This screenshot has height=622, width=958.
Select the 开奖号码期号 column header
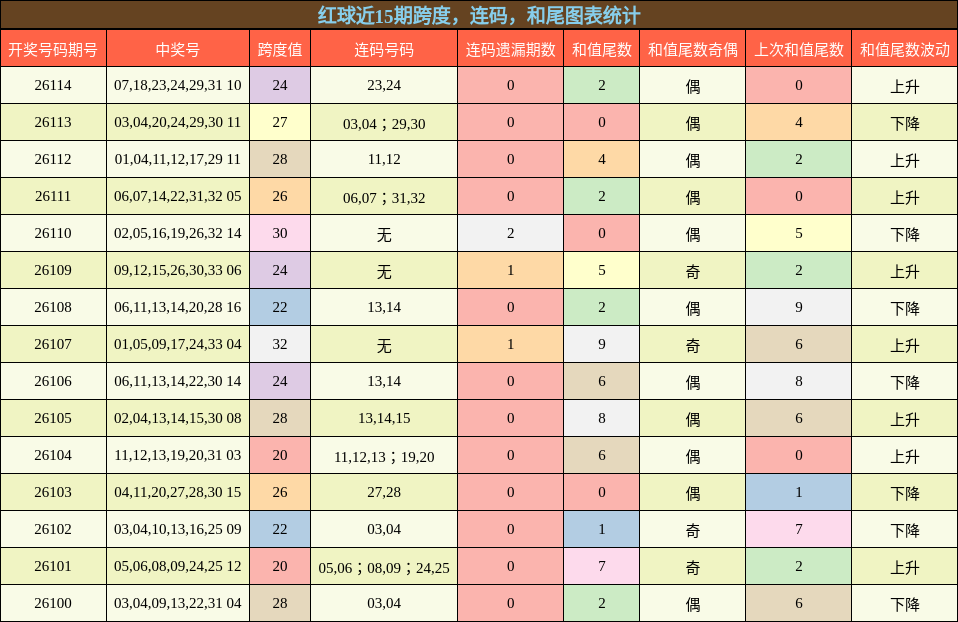pyautogui.click(x=53, y=49)
